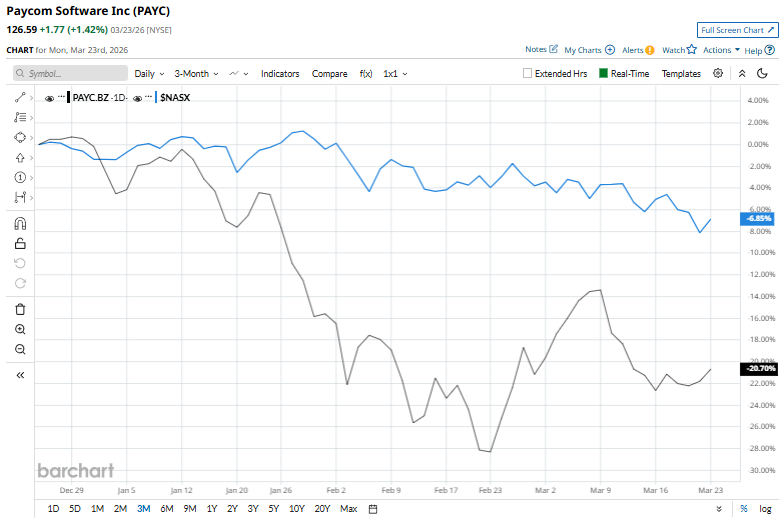Viewport: 780px width, 521px height.
Task: Expand the Actions dropdown
Action: [721, 50]
